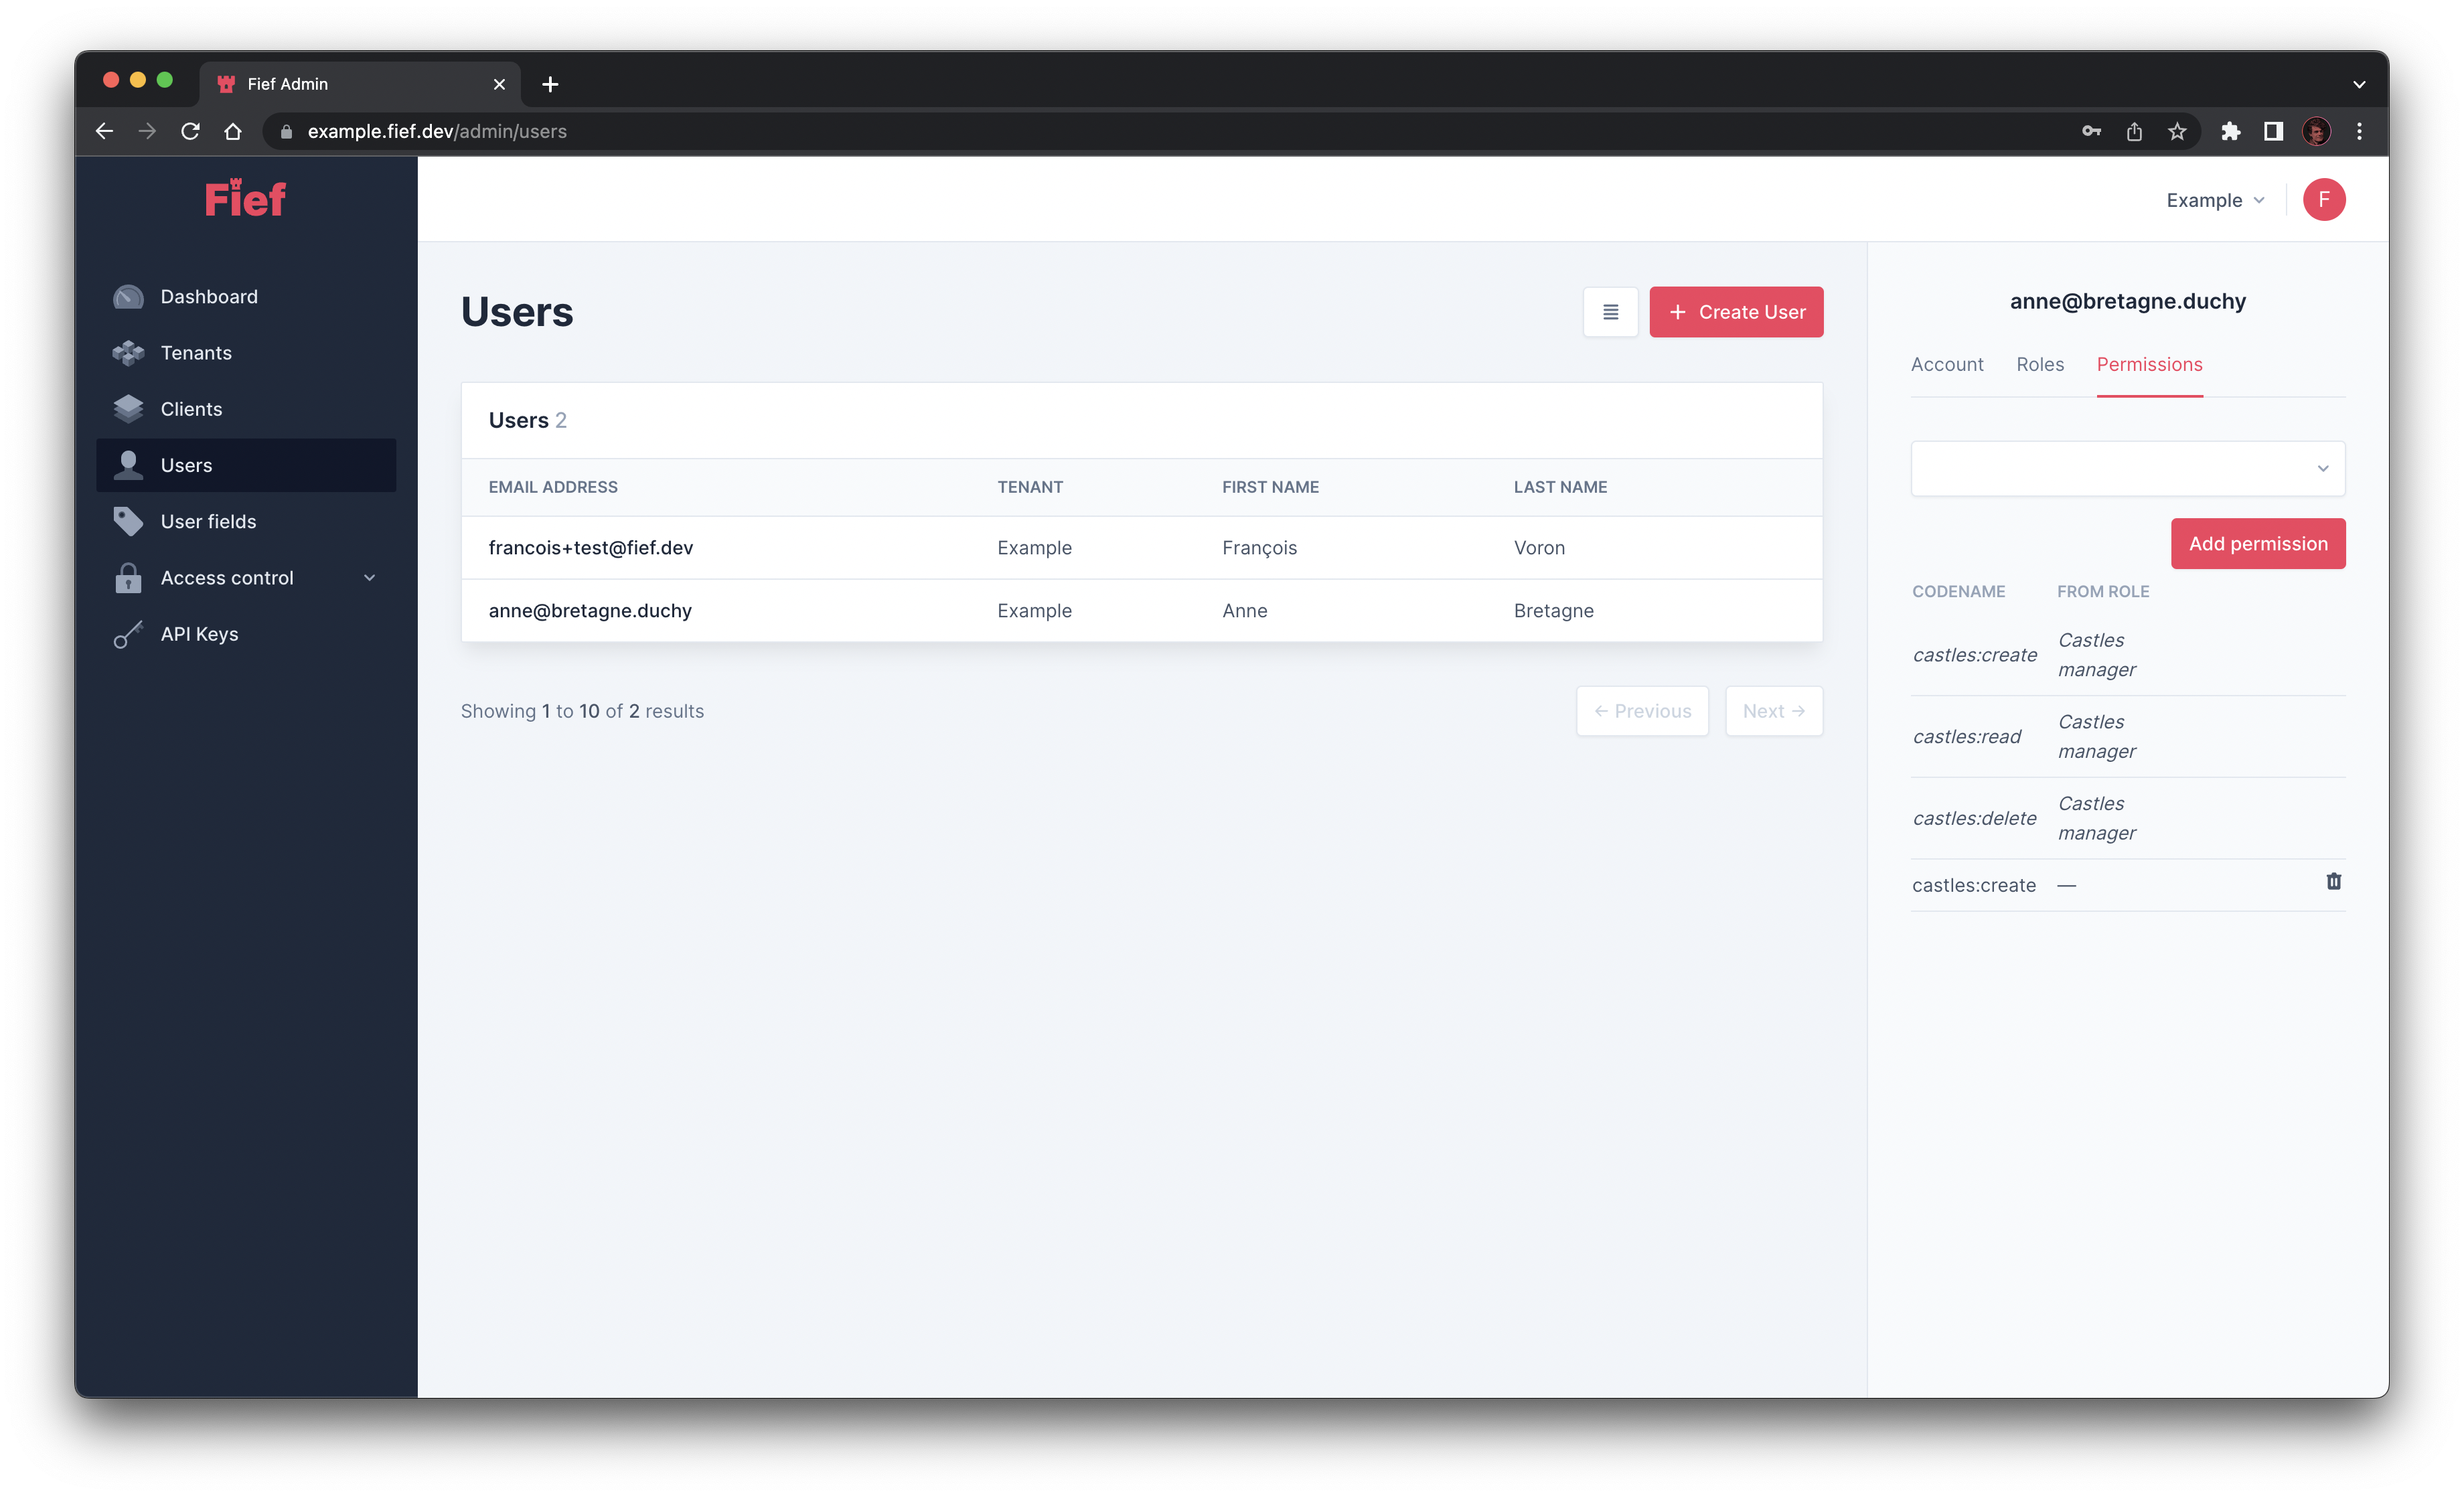This screenshot has height=1497, width=2464.
Task: Open the browser extensions puzzle icon
Action: [x=2230, y=131]
